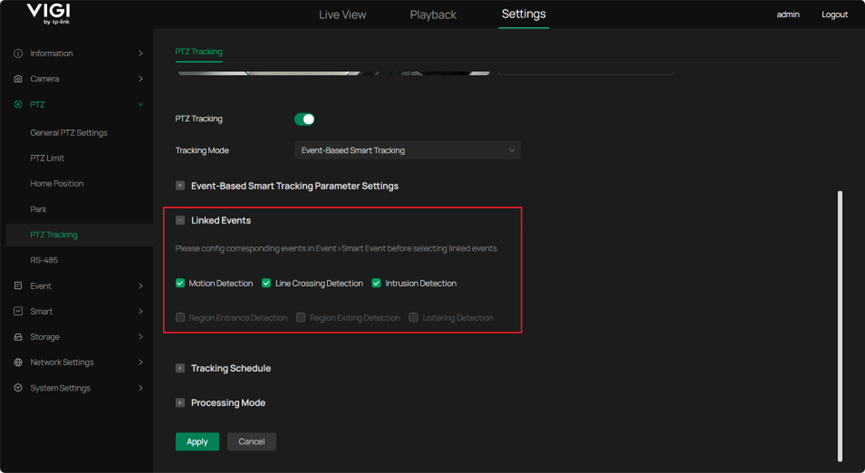
Task: Click the Apply button
Action: tap(197, 442)
